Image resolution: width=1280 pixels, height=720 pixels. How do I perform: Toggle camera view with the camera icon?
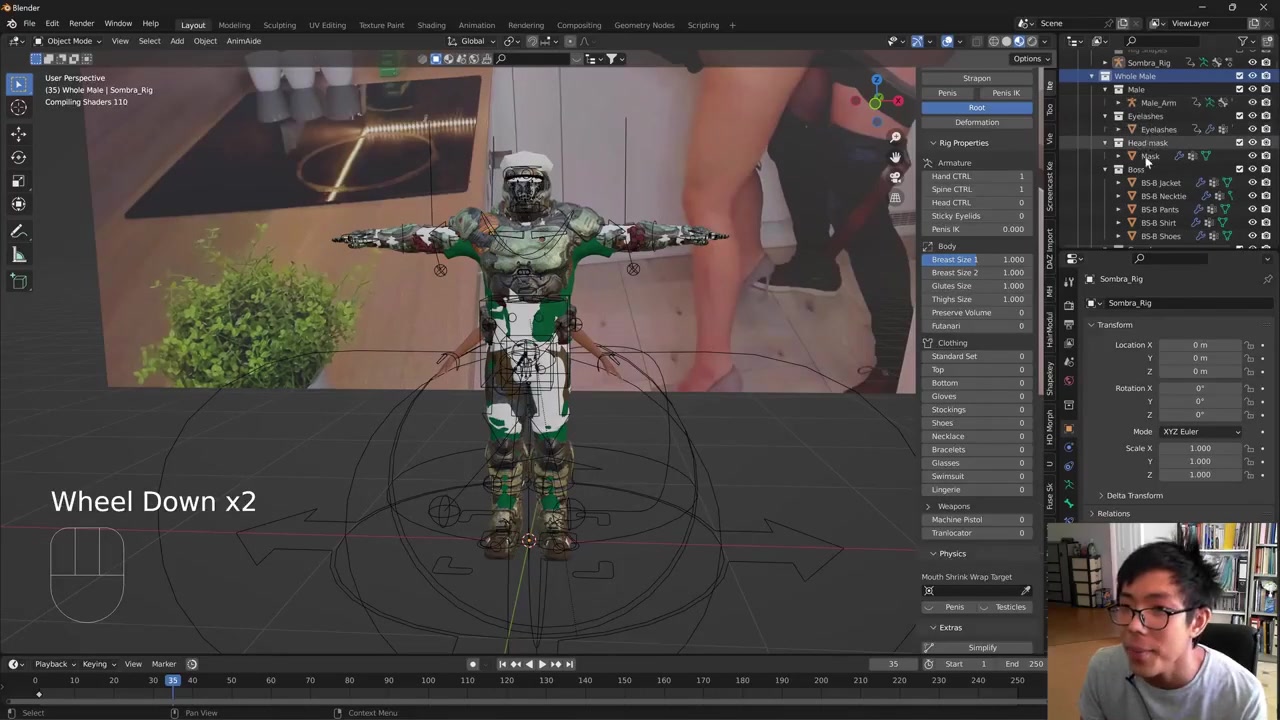click(x=895, y=177)
